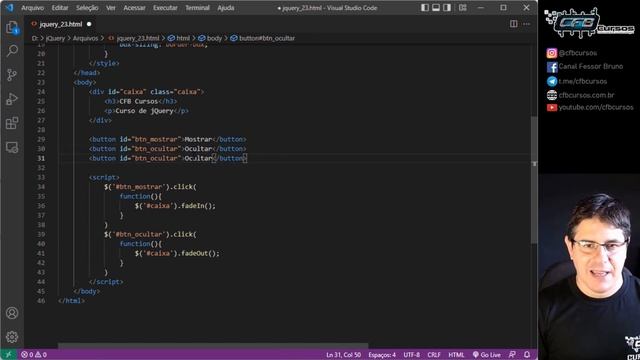The image size is (640, 360).
Task: Click the btn_mostrar button tag line
Action: tap(168, 139)
